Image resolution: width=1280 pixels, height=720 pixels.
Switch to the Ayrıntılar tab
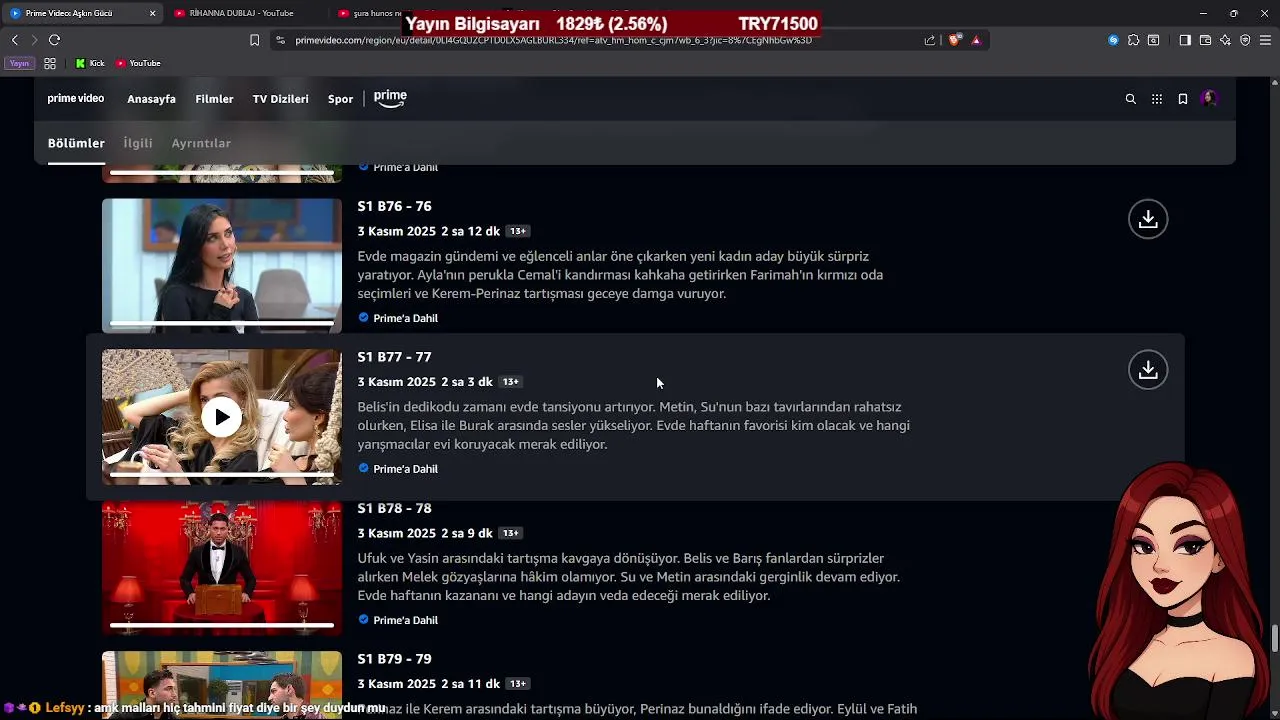click(201, 143)
